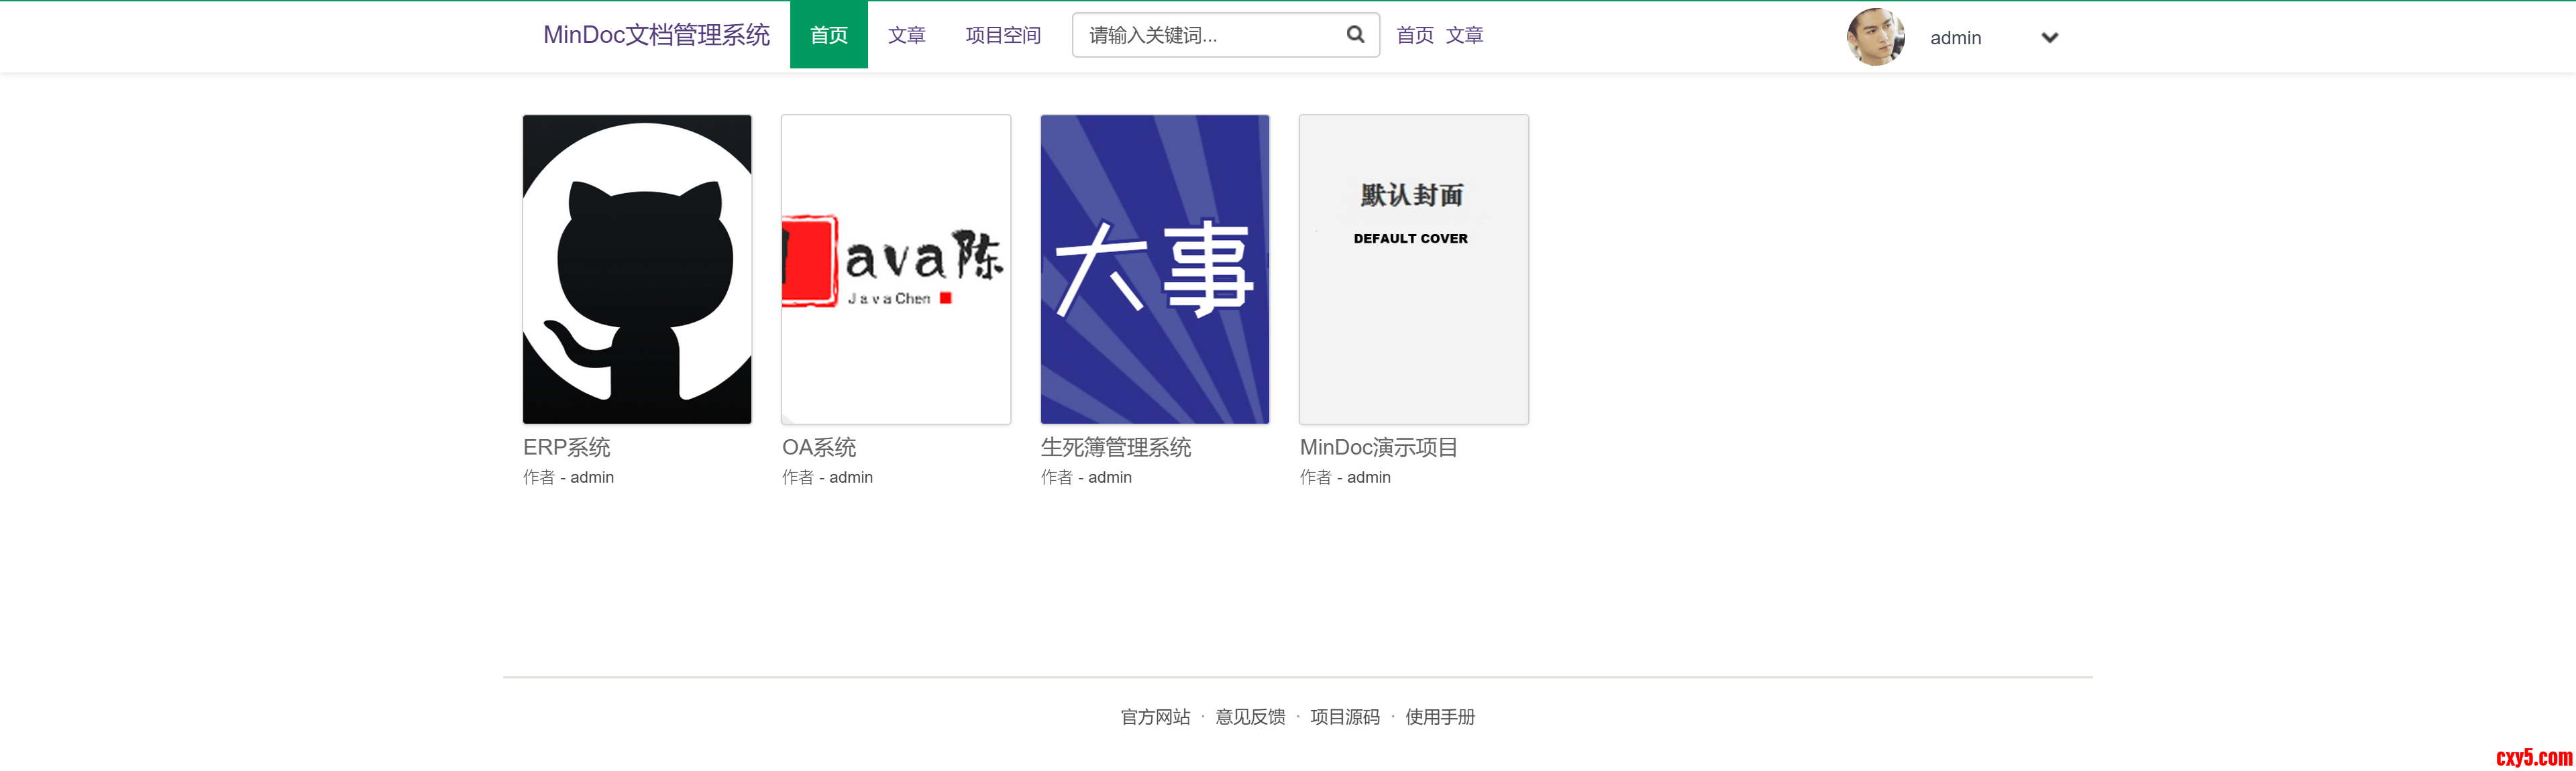Open the 官方网站 footer link
2576x771 pixels.
tap(1155, 717)
